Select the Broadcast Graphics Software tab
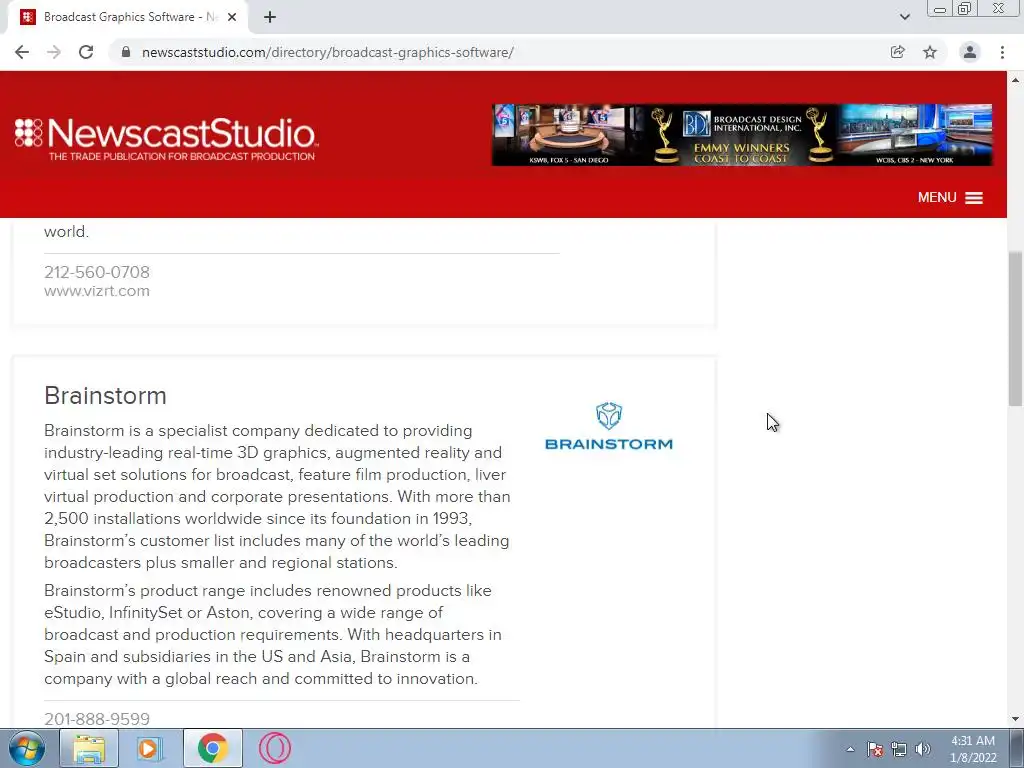This screenshot has width=1024, height=768. (x=128, y=17)
